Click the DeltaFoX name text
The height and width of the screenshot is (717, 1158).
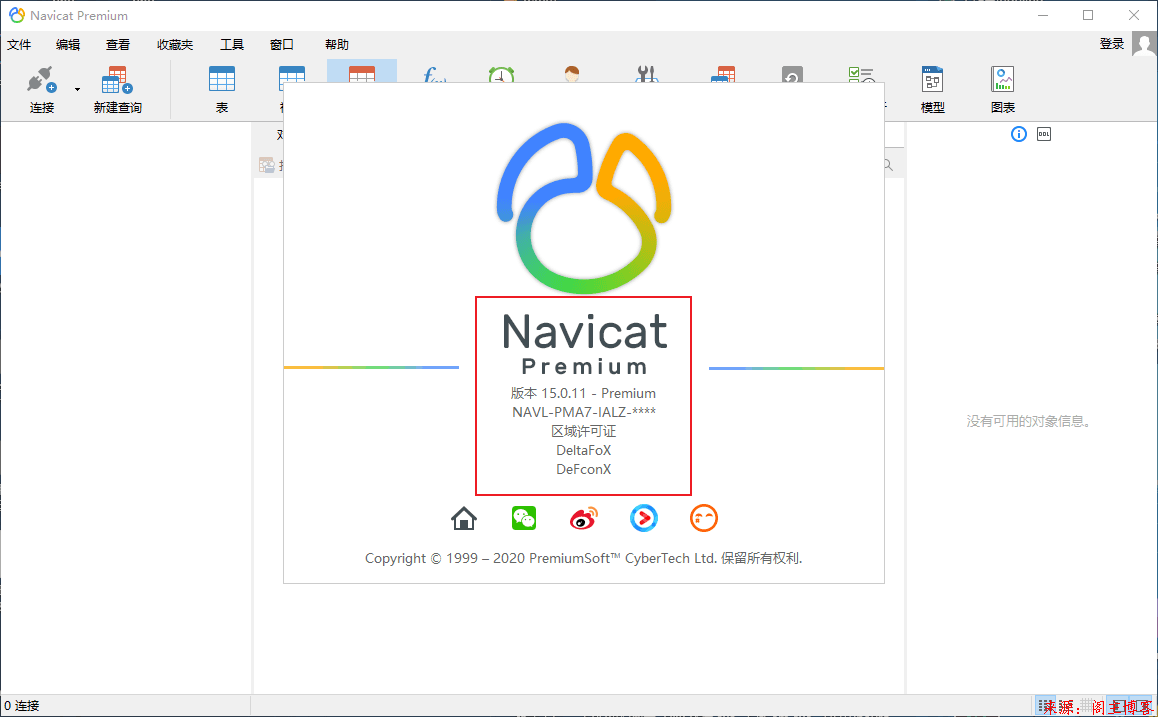coord(583,450)
